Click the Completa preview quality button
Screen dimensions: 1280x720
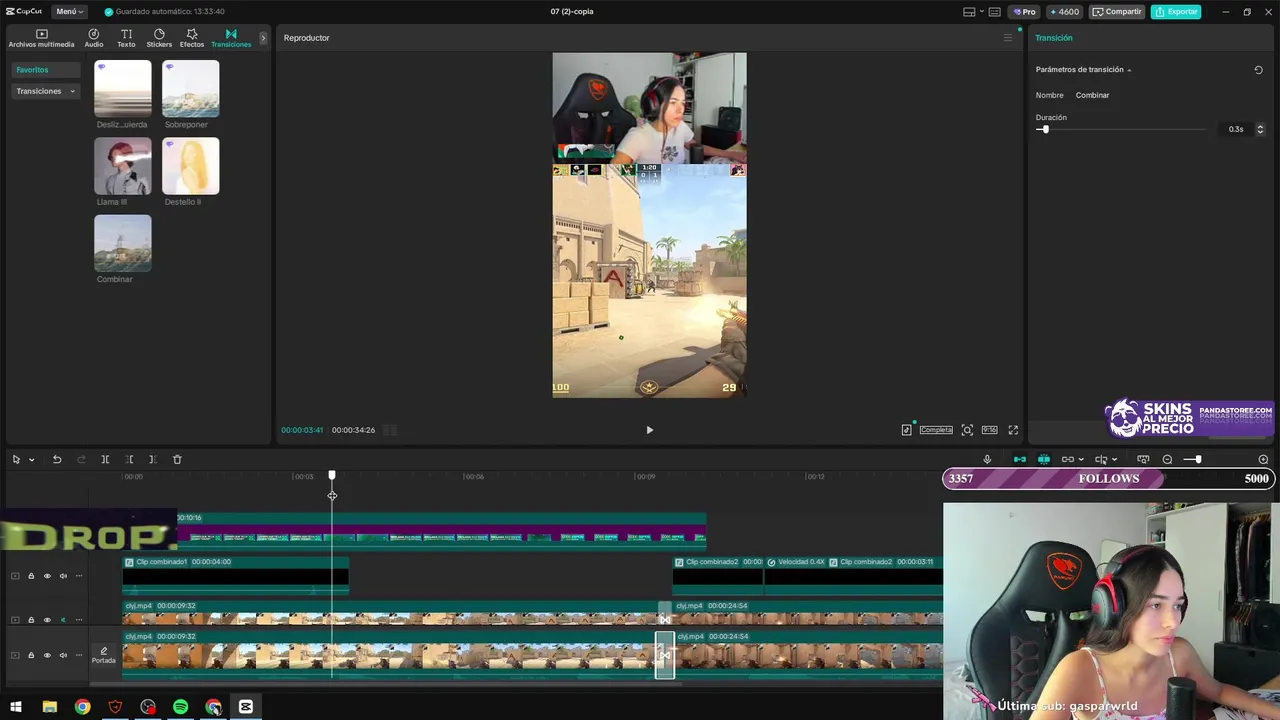[936, 430]
